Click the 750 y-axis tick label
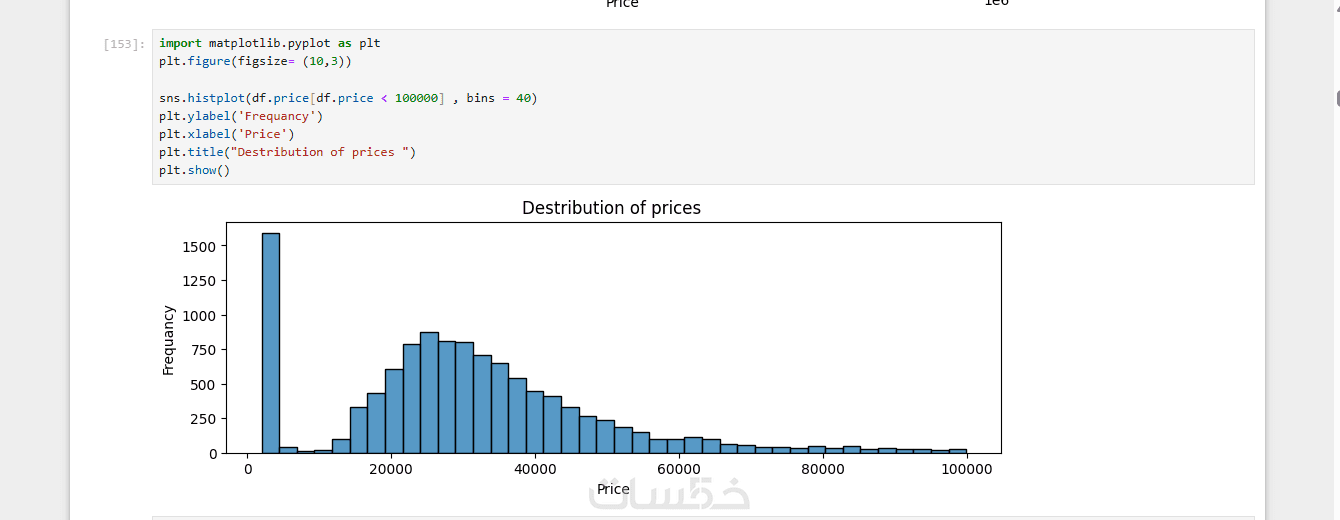The height and width of the screenshot is (520, 1340). [204, 350]
